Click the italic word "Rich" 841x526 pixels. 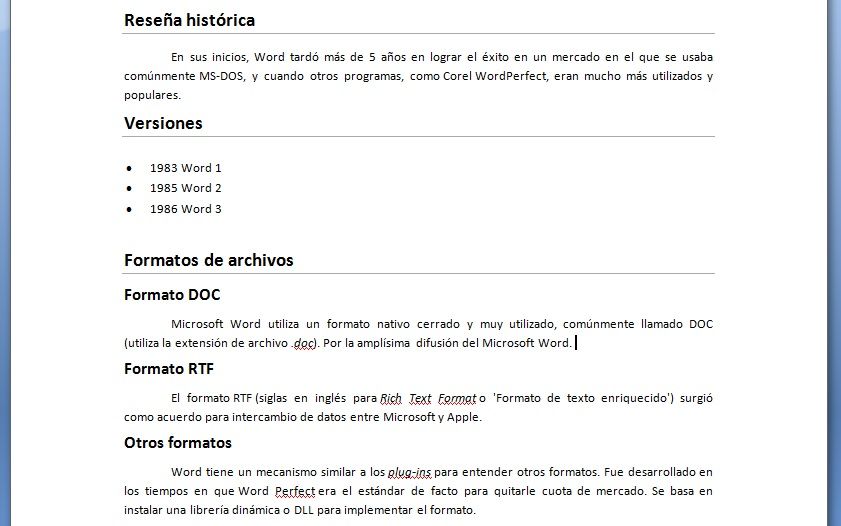[x=390, y=398]
